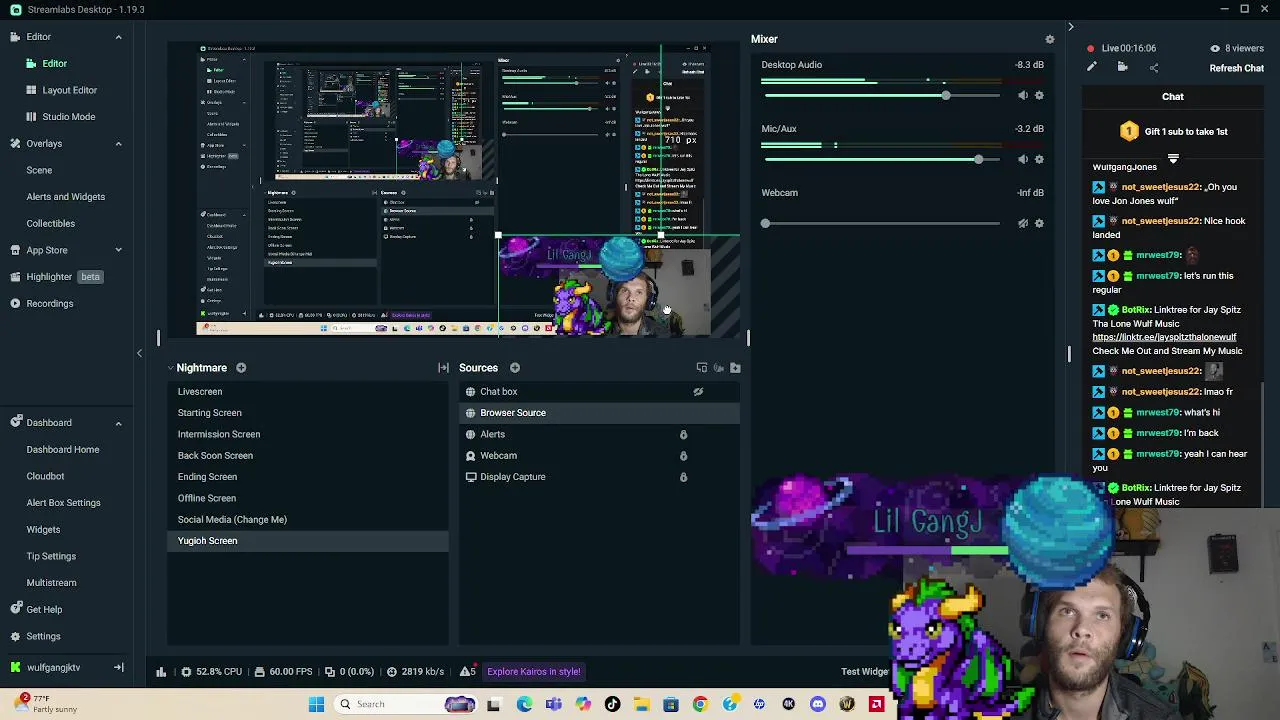Viewport: 1280px width, 720px height.
Task: Open TikTok from the taskbar
Action: pos(612,704)
